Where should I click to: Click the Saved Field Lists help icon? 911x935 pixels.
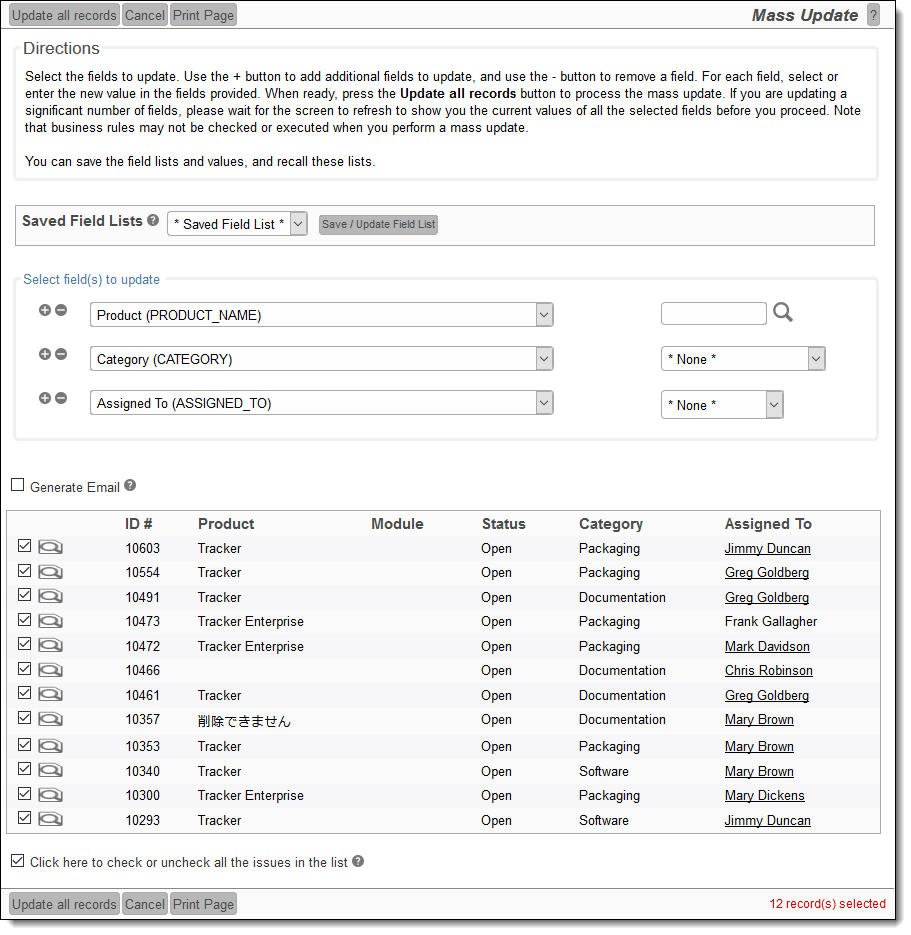click(153, 221)
